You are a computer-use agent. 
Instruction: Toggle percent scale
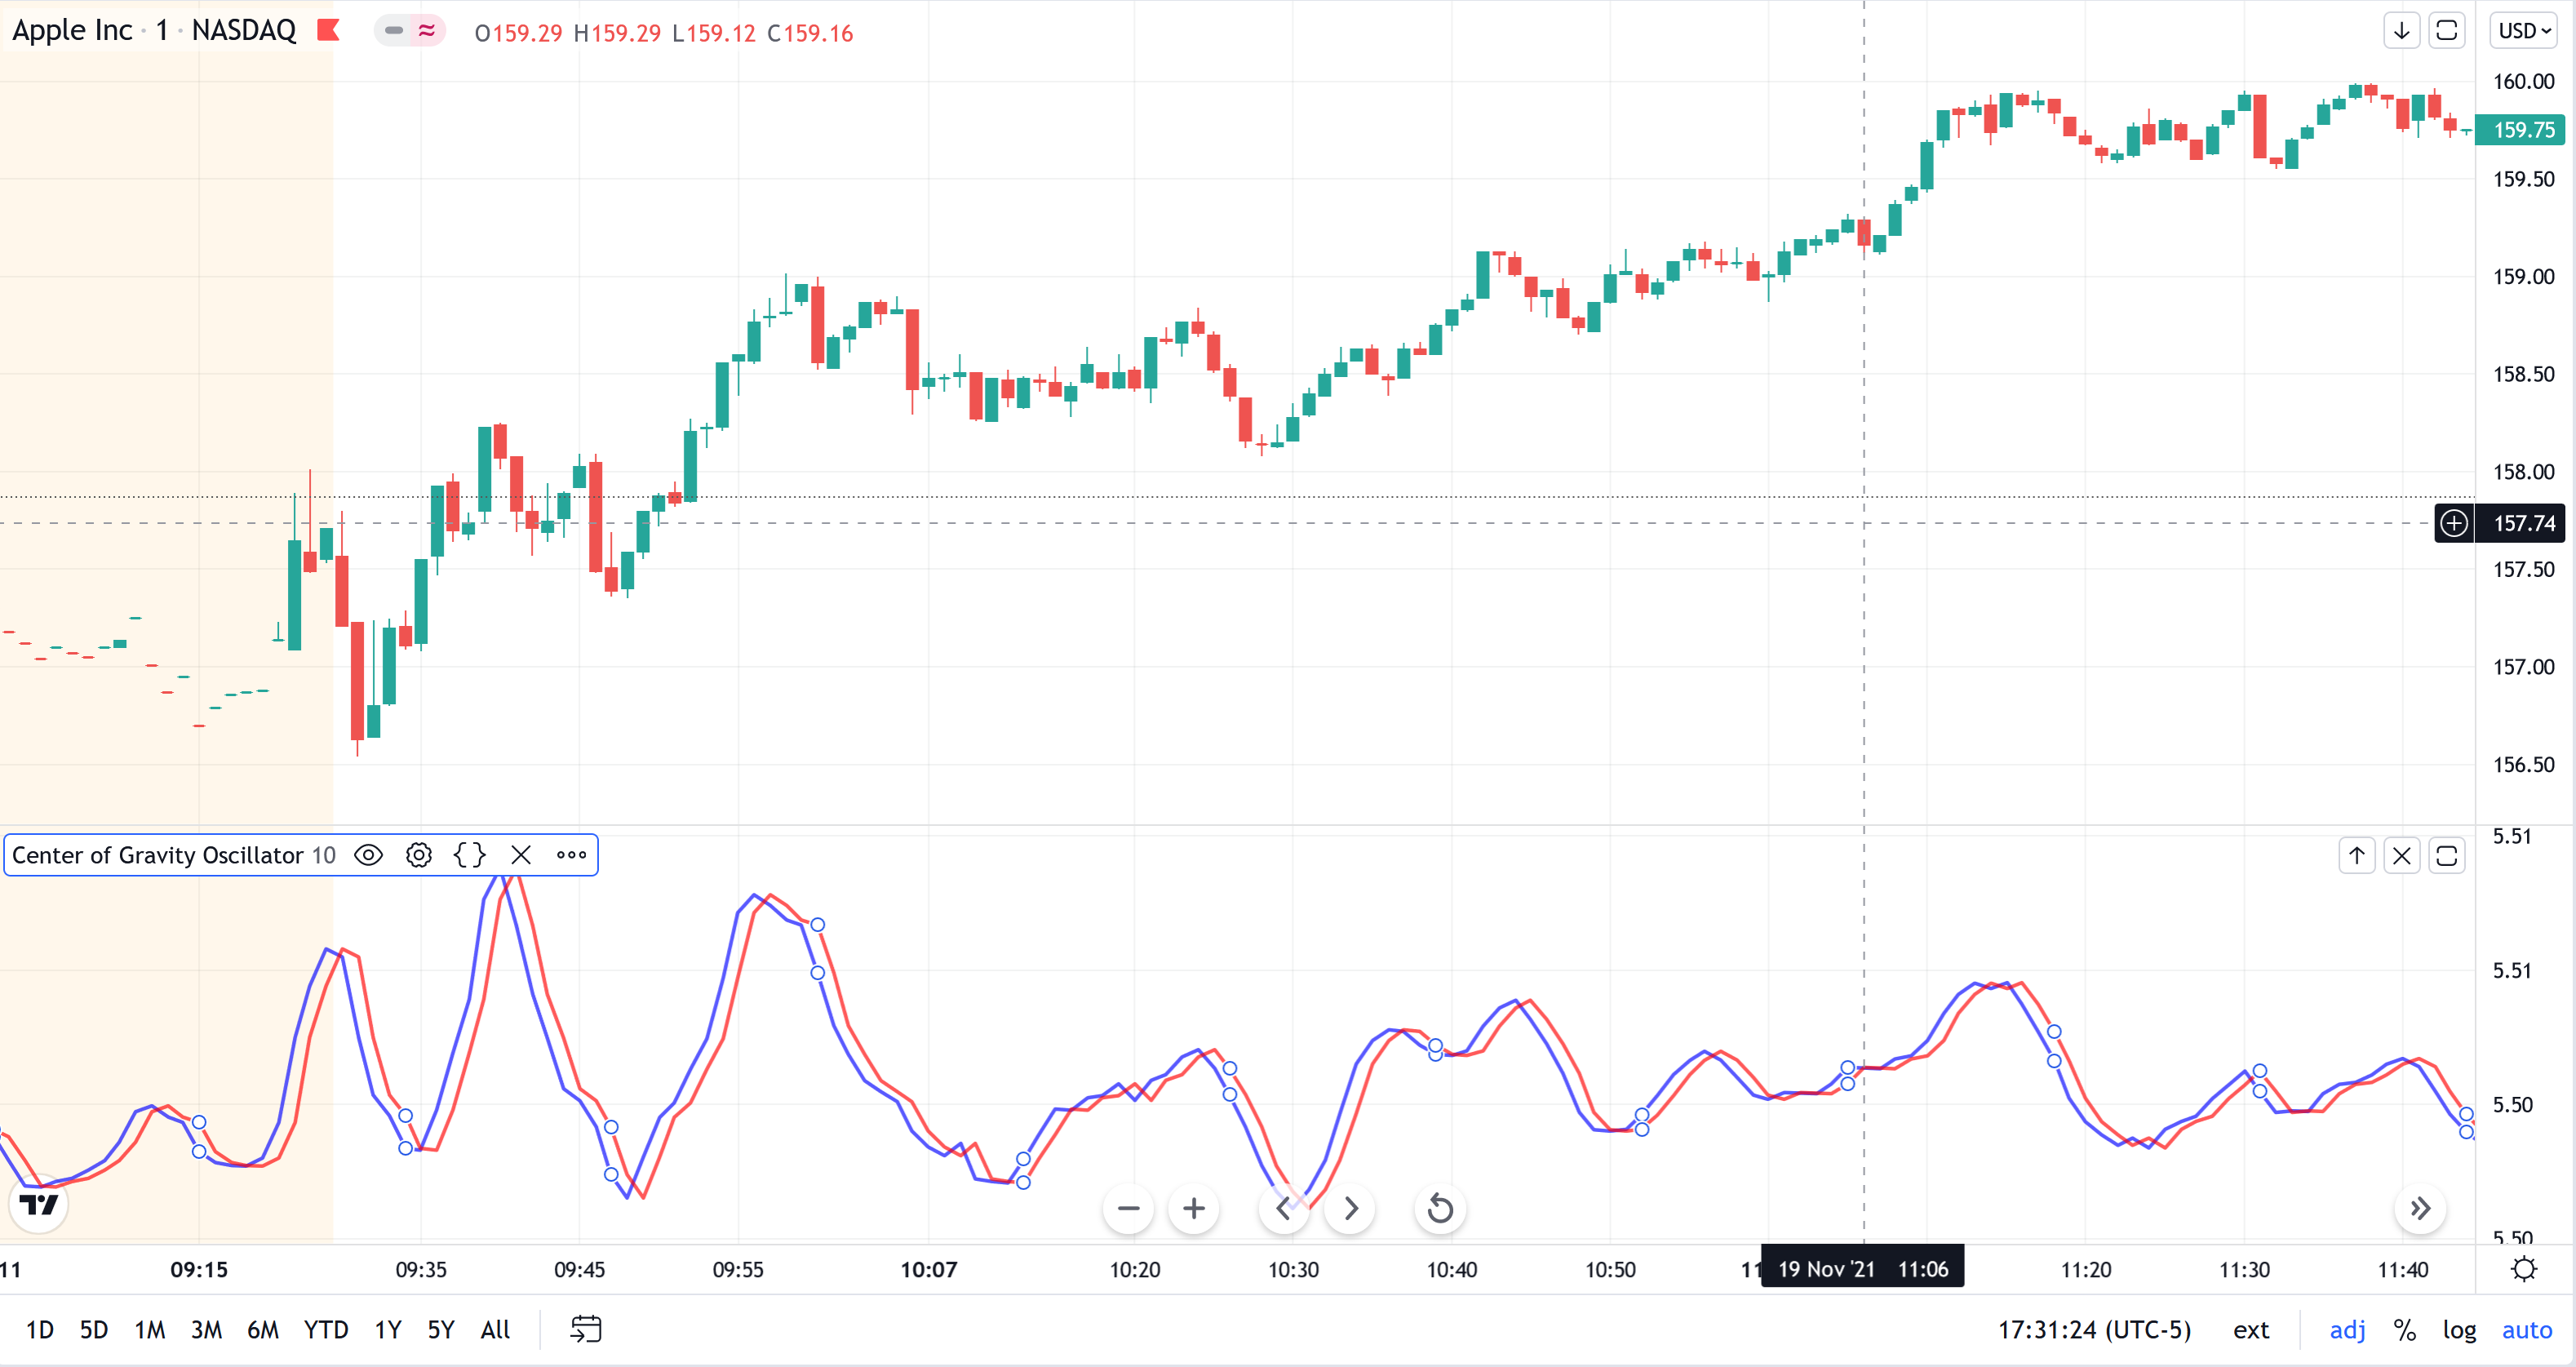pos(2405,1330)
